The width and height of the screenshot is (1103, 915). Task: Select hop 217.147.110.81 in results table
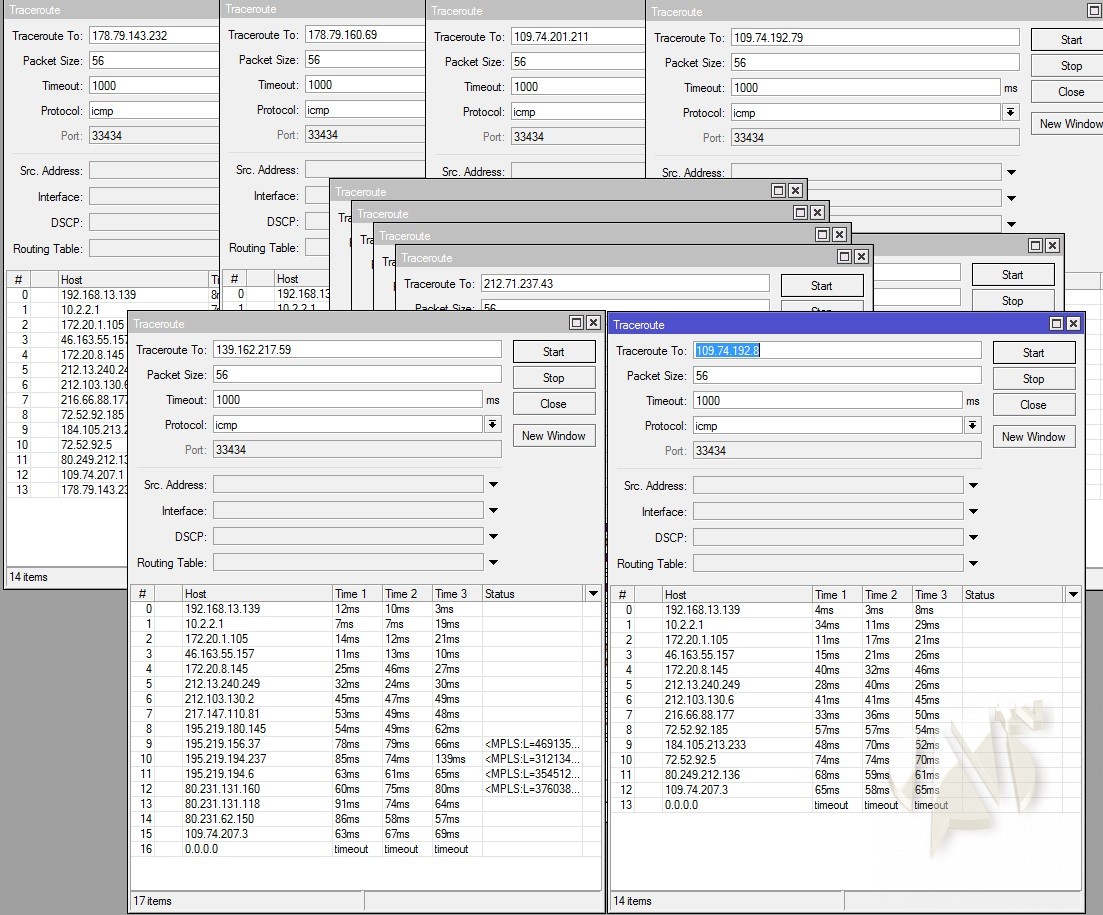click(222, 714)
